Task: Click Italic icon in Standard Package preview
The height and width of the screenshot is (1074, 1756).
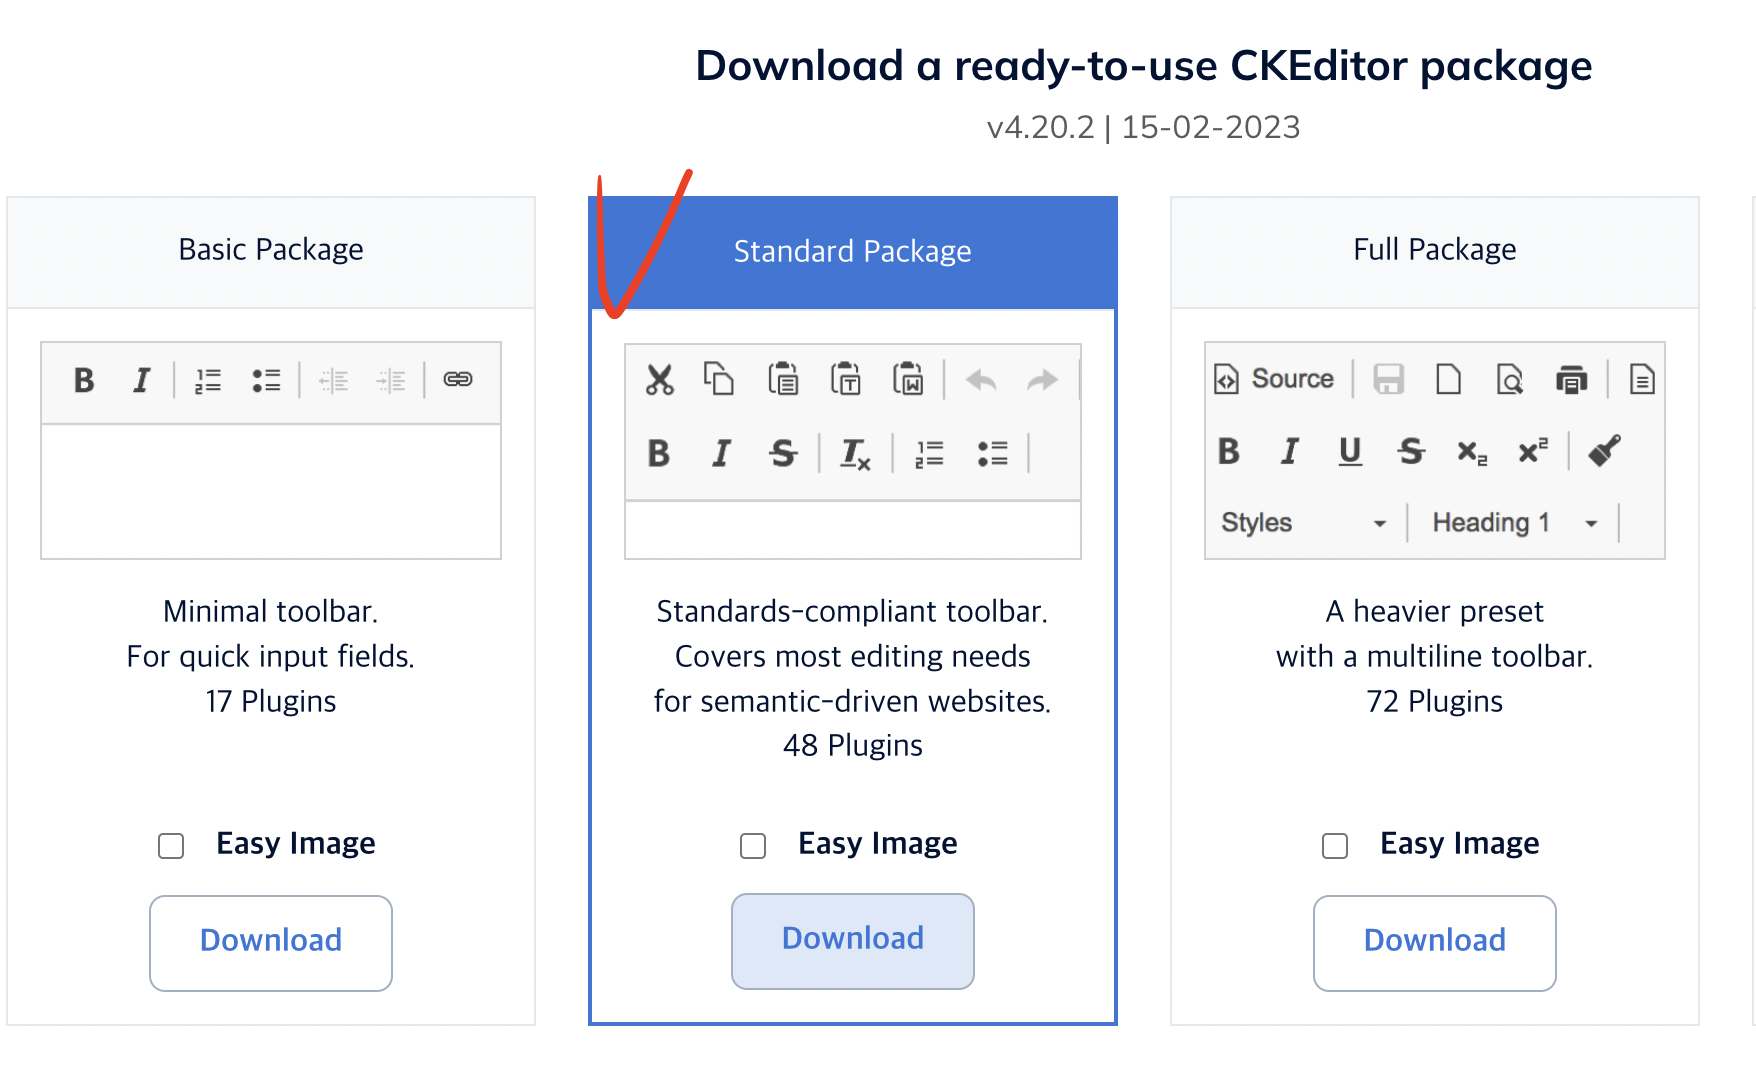Action: pyautogui.click(x=721, y=454)
